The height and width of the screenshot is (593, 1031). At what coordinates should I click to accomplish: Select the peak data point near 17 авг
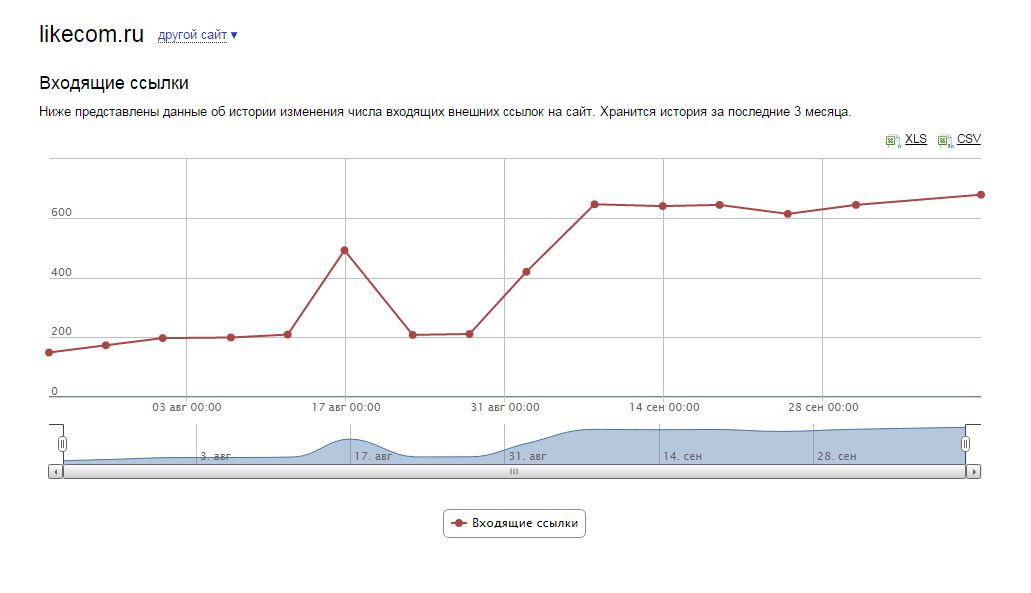pos(345,250)
